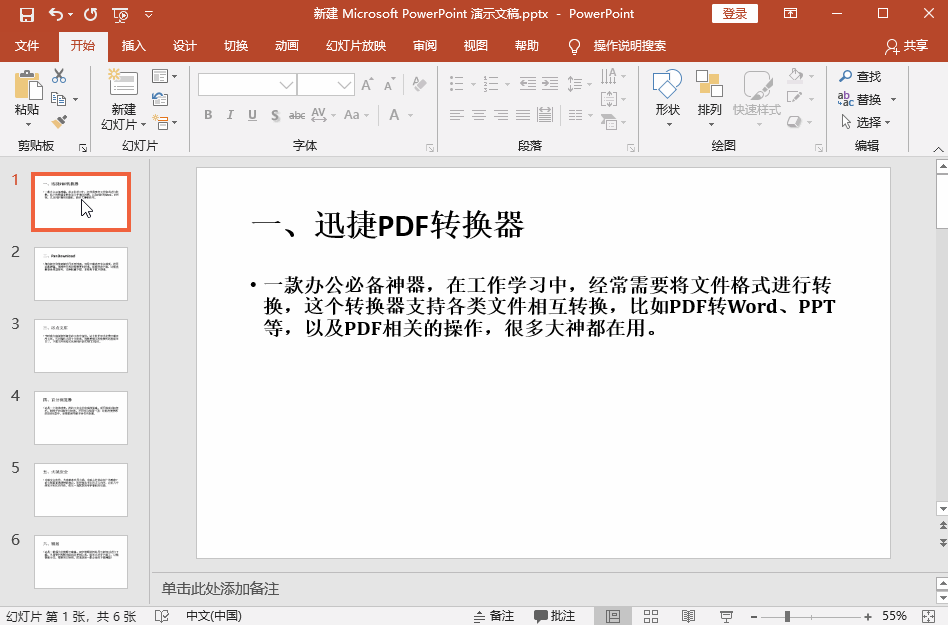Open the font name dropdown
The image size is (948, 625).
point(288,85)
